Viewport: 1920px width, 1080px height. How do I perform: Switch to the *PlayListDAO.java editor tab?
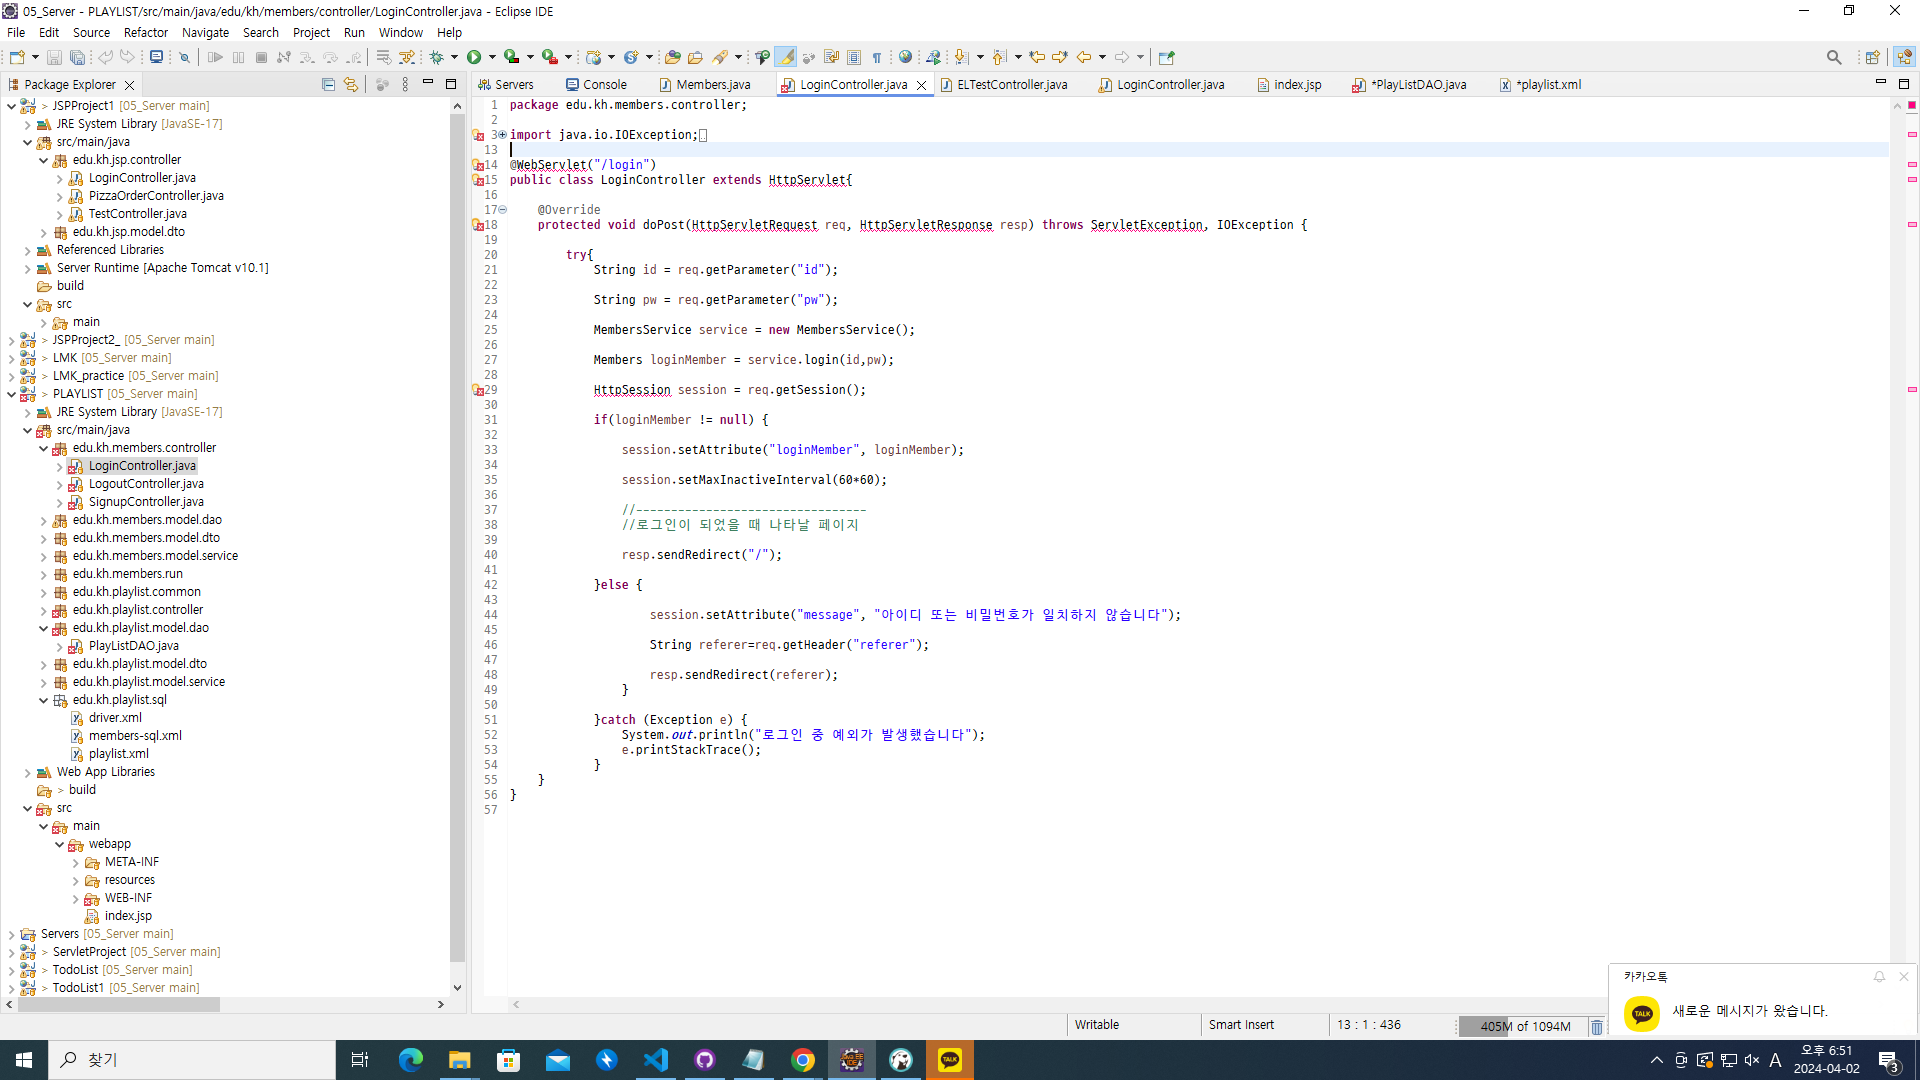click(1420, 85)
